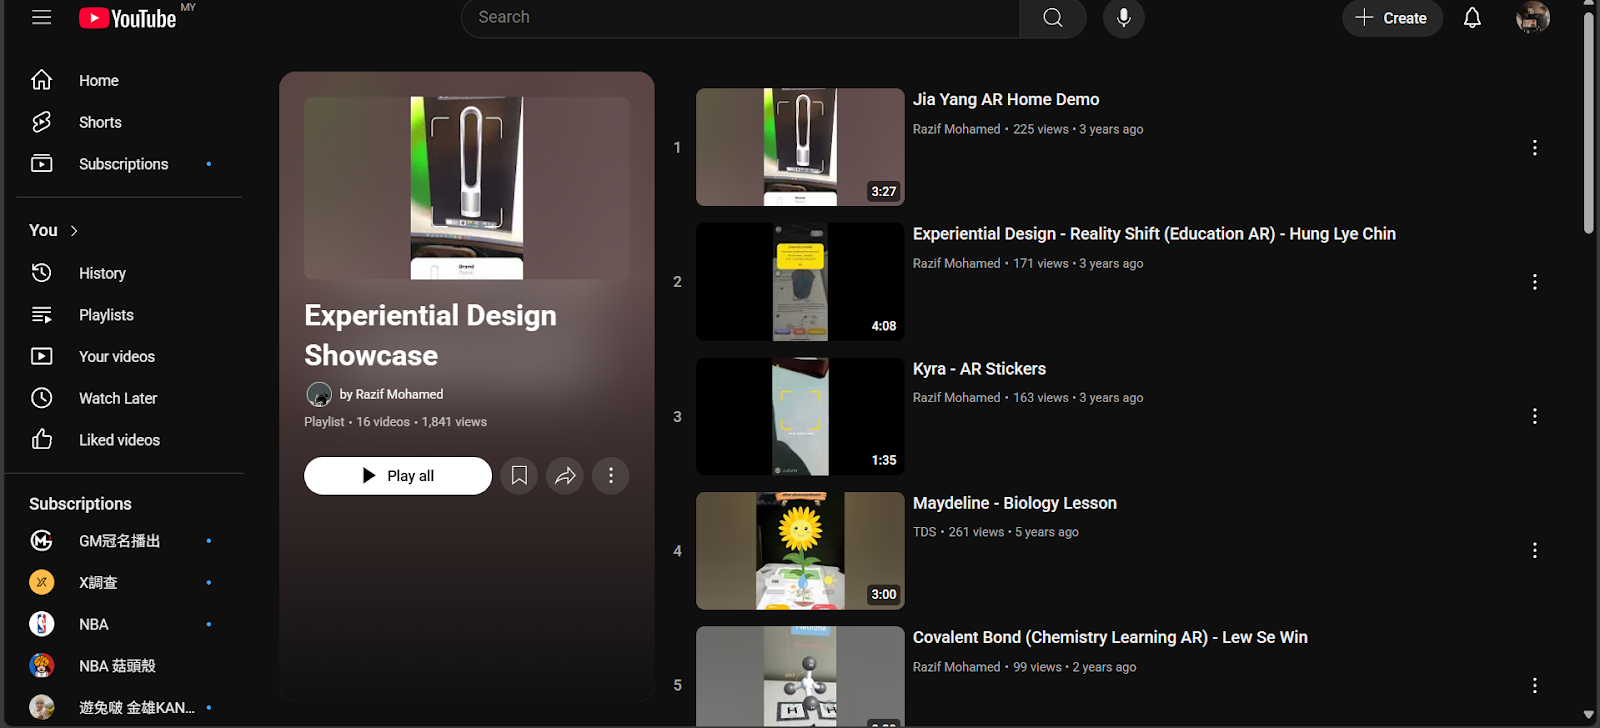Image resolution: width=1600 pixels, height=728 pixels.
Task: Open options for Kyra - AR Stickers
Action: pos(1534,416)
